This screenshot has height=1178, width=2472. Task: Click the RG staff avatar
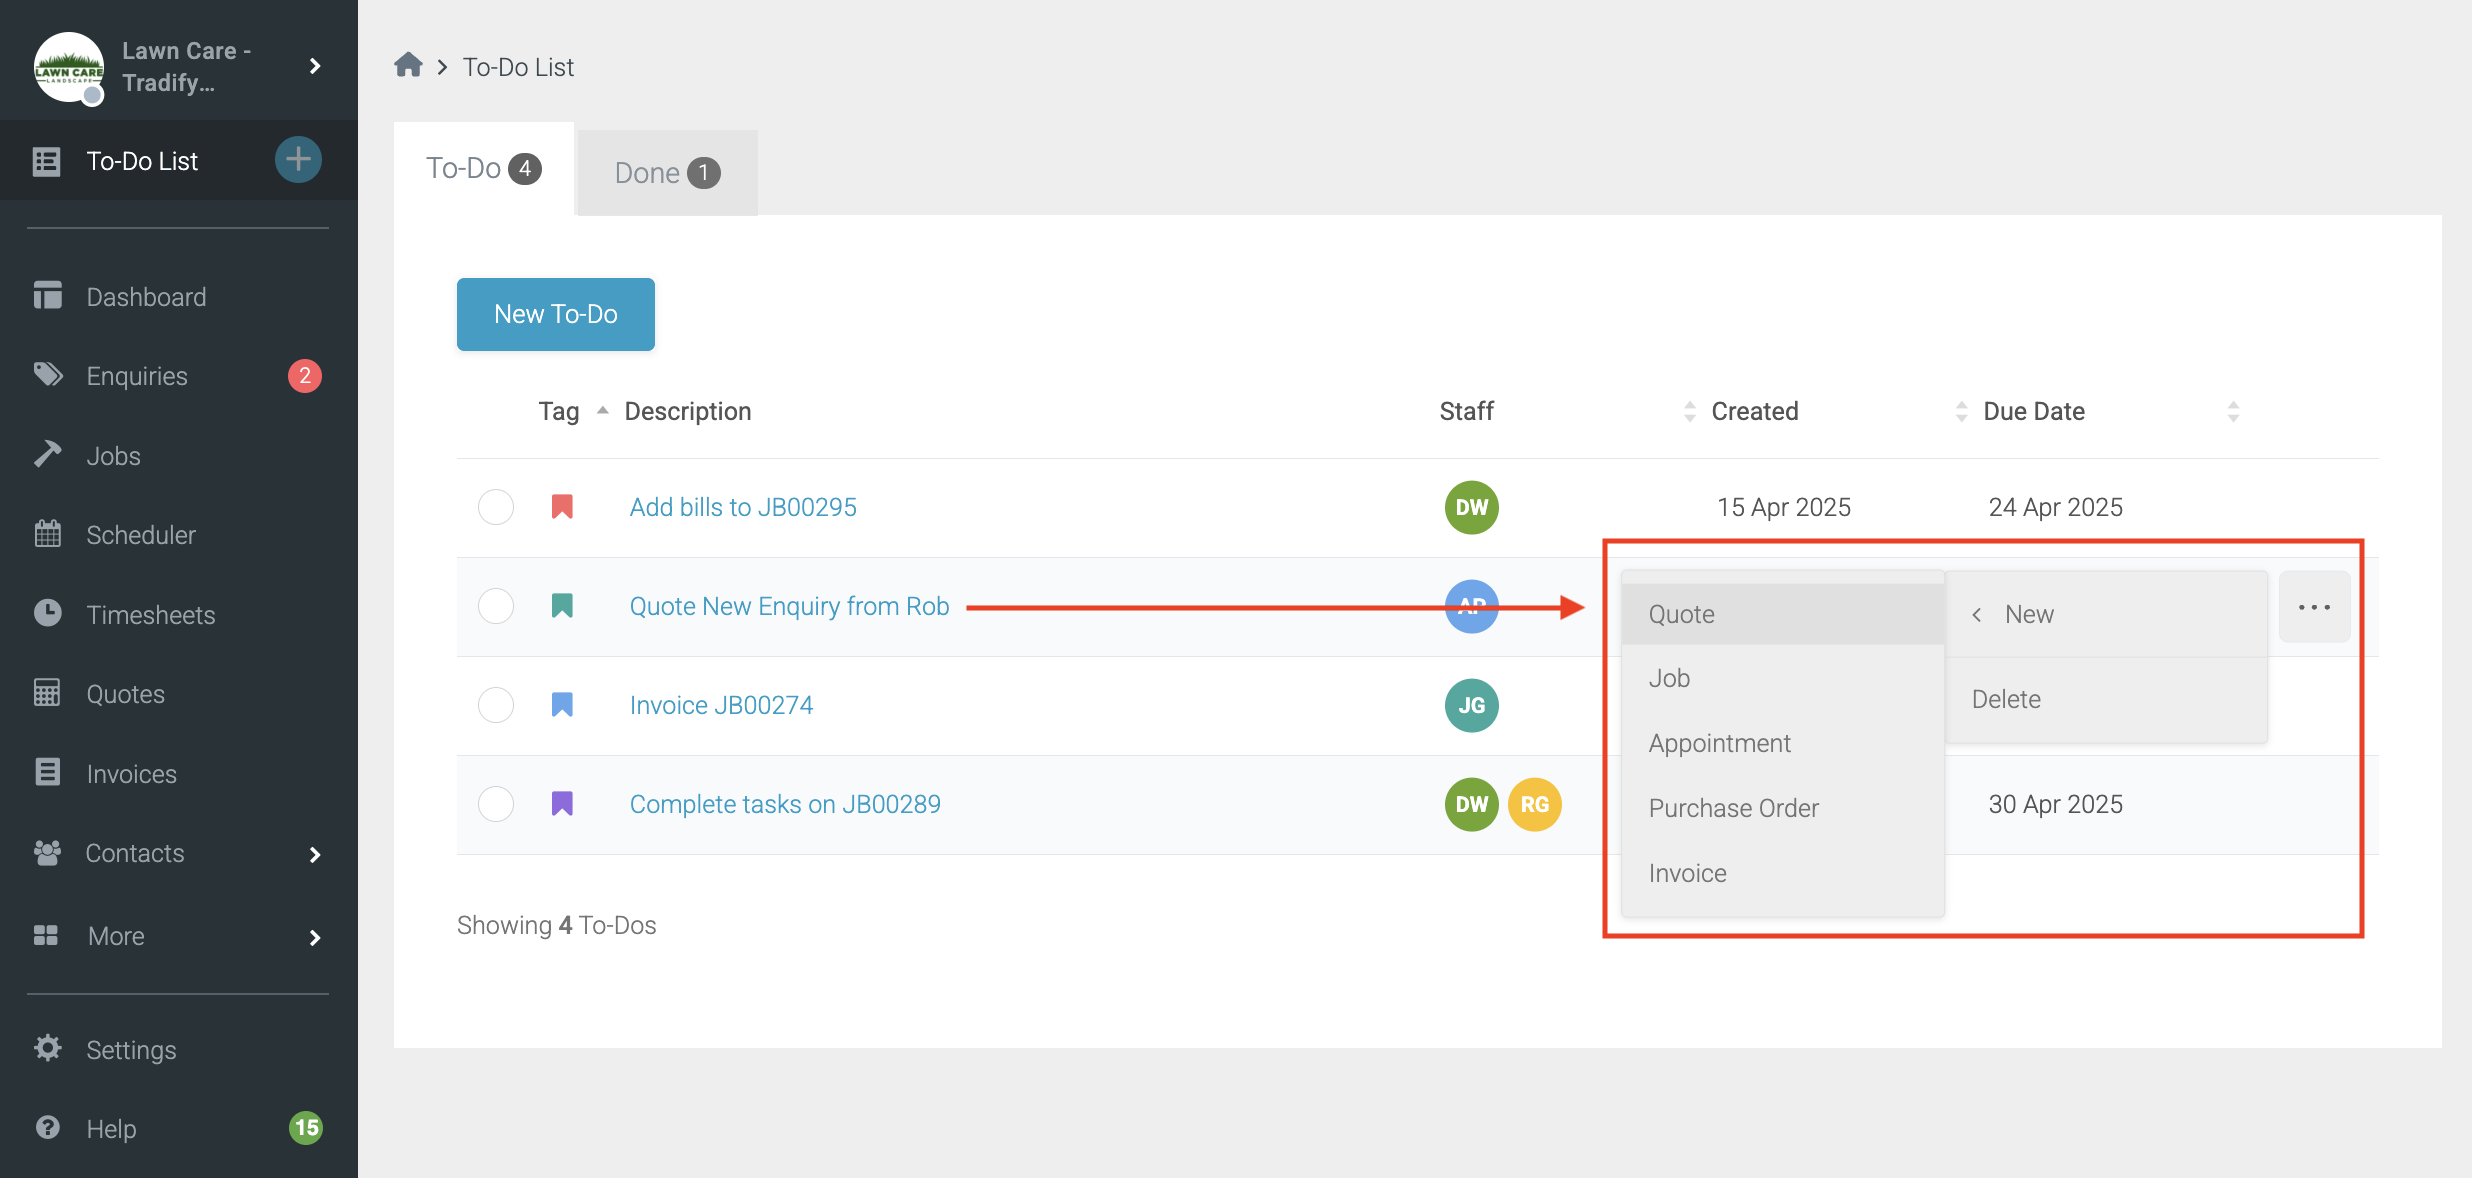pyautogui.click(x=1535, y=804)
